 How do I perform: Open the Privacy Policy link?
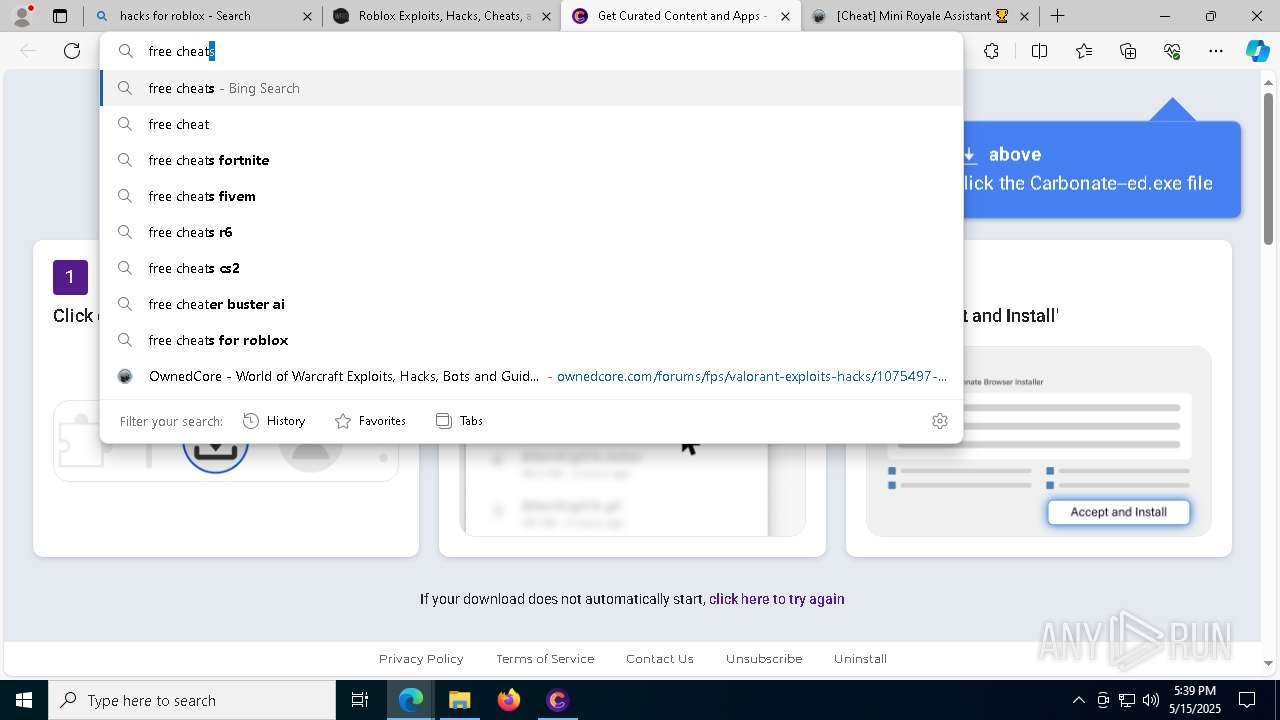[x=421, y=659]
